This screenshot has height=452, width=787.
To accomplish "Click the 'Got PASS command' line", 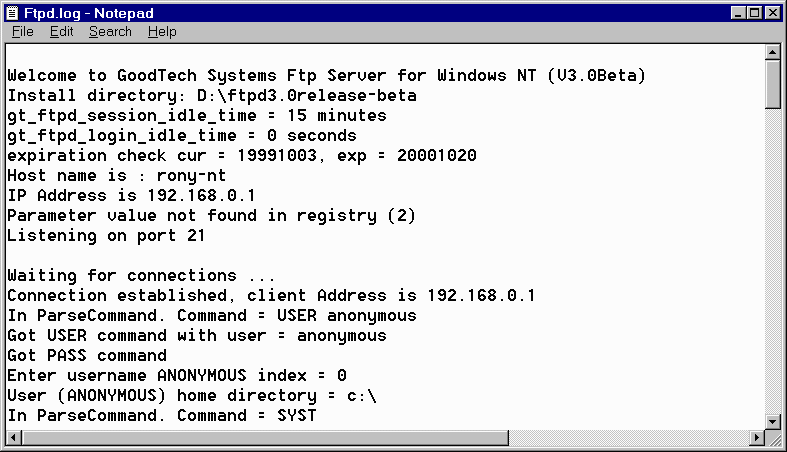I will (87, 356).
